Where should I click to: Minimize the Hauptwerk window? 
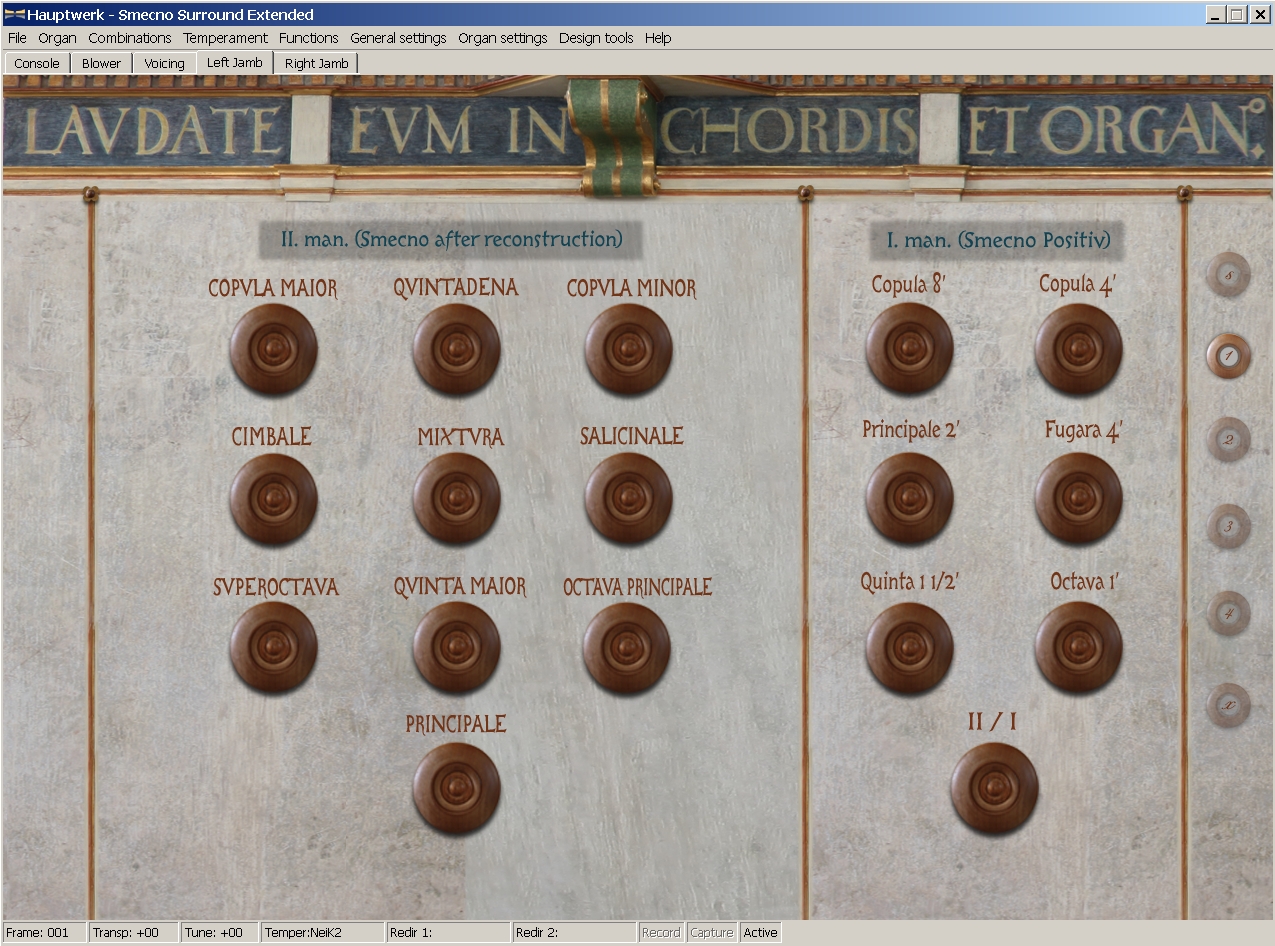[x=1215, y=15]
